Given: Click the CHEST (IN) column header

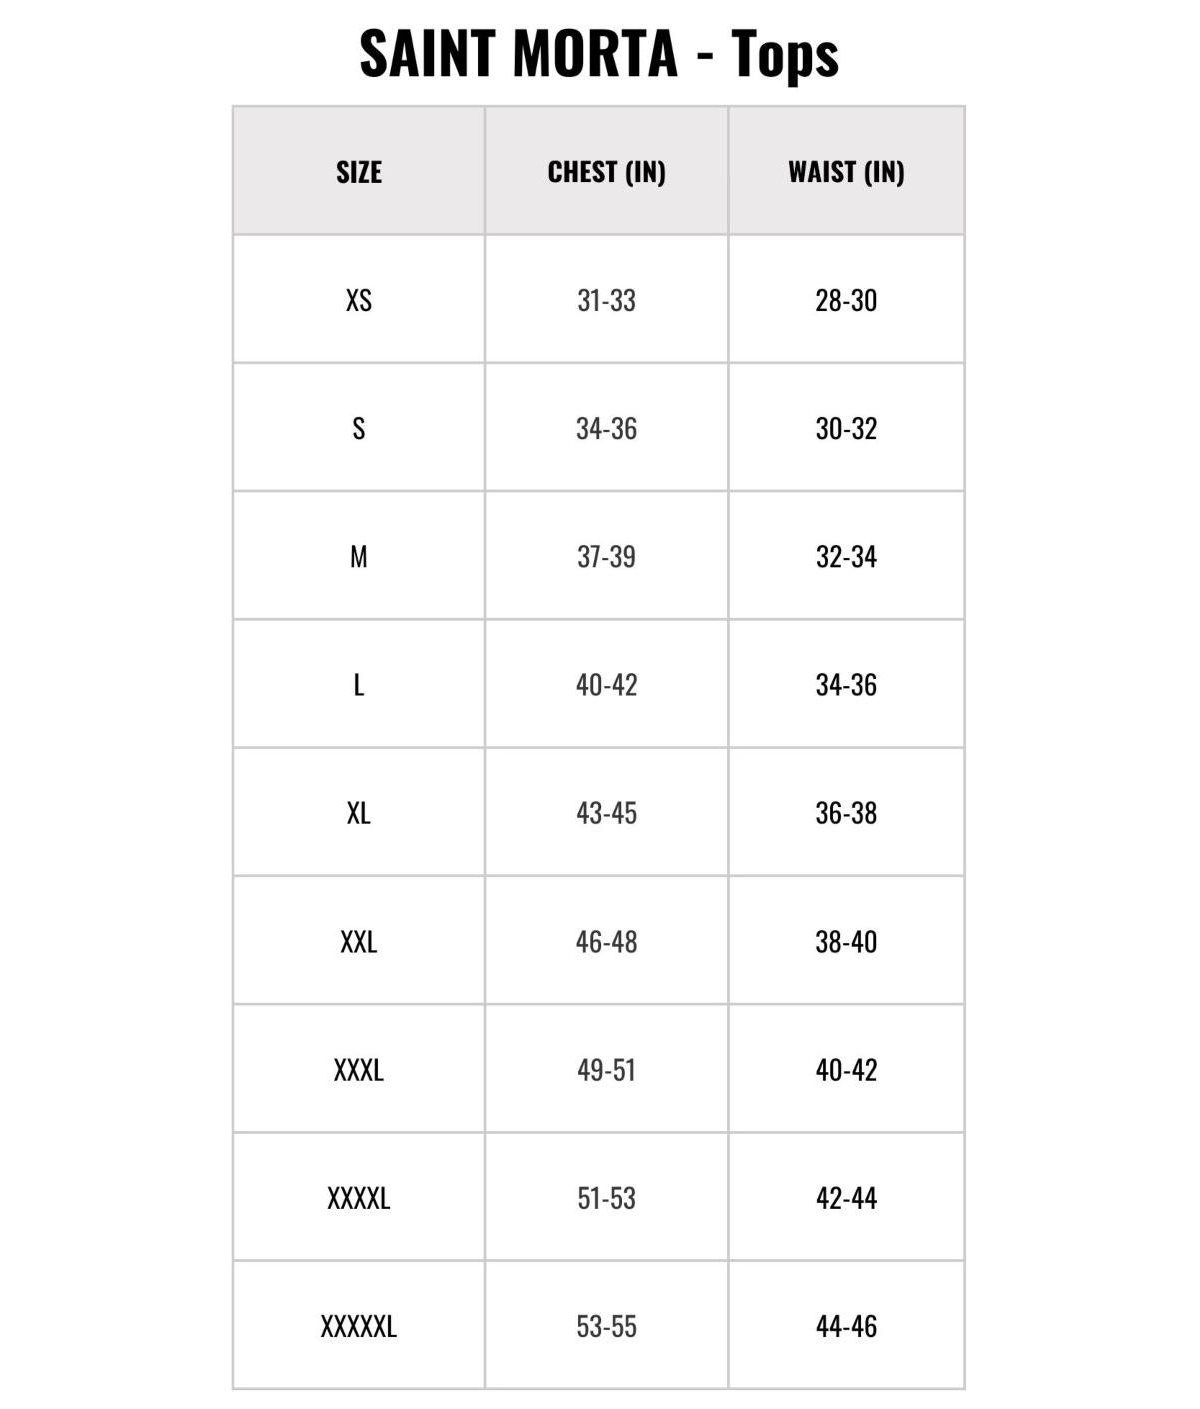Looking at the screenshot, I should click(606, 172).
